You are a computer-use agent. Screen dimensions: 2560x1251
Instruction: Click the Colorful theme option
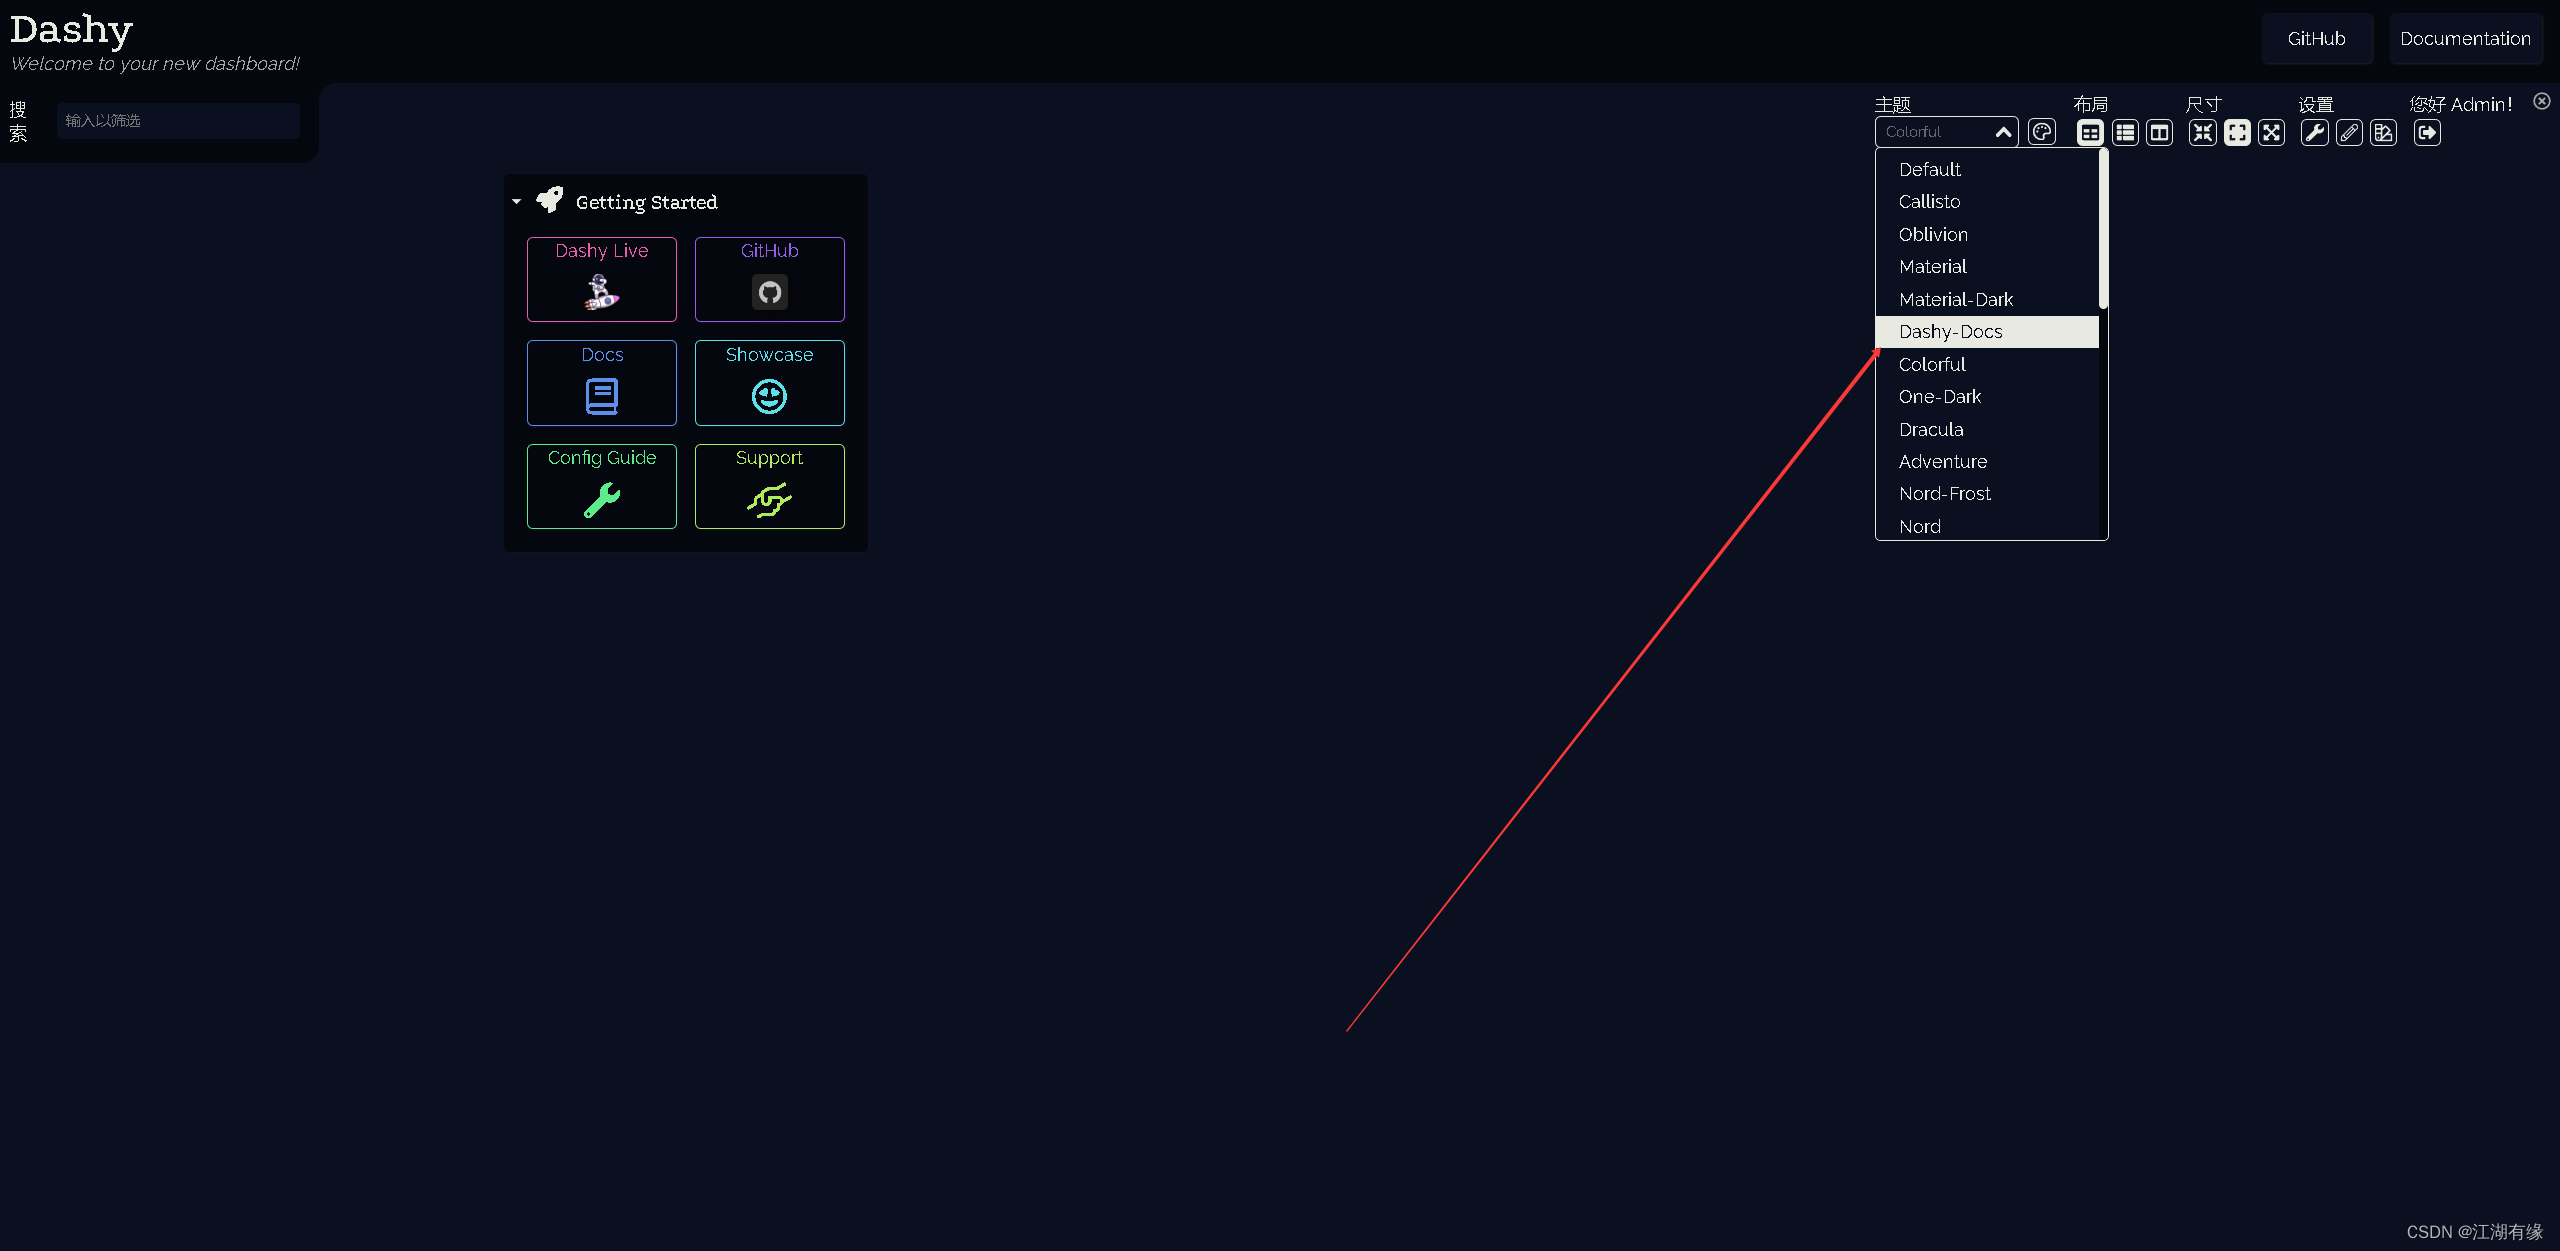(1933, 364)
